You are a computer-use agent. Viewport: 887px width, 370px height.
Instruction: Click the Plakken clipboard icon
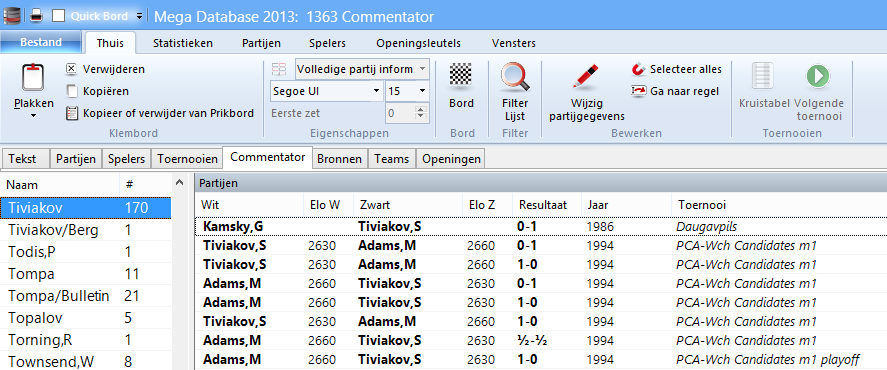pyautogui.click(x=33, y=78)
